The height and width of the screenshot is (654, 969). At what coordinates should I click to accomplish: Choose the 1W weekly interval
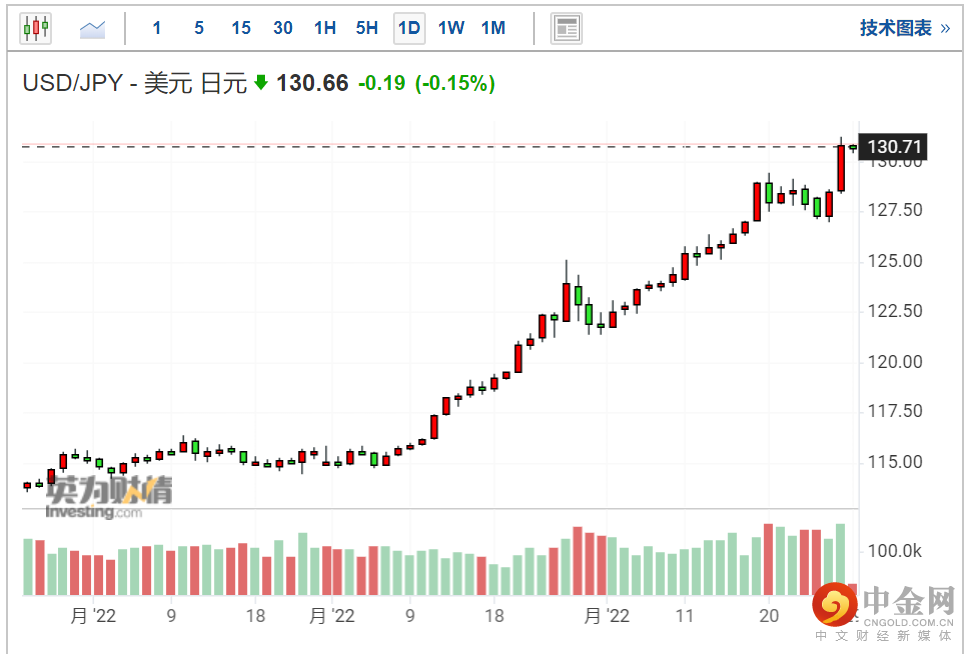click(x=451, y=28)
